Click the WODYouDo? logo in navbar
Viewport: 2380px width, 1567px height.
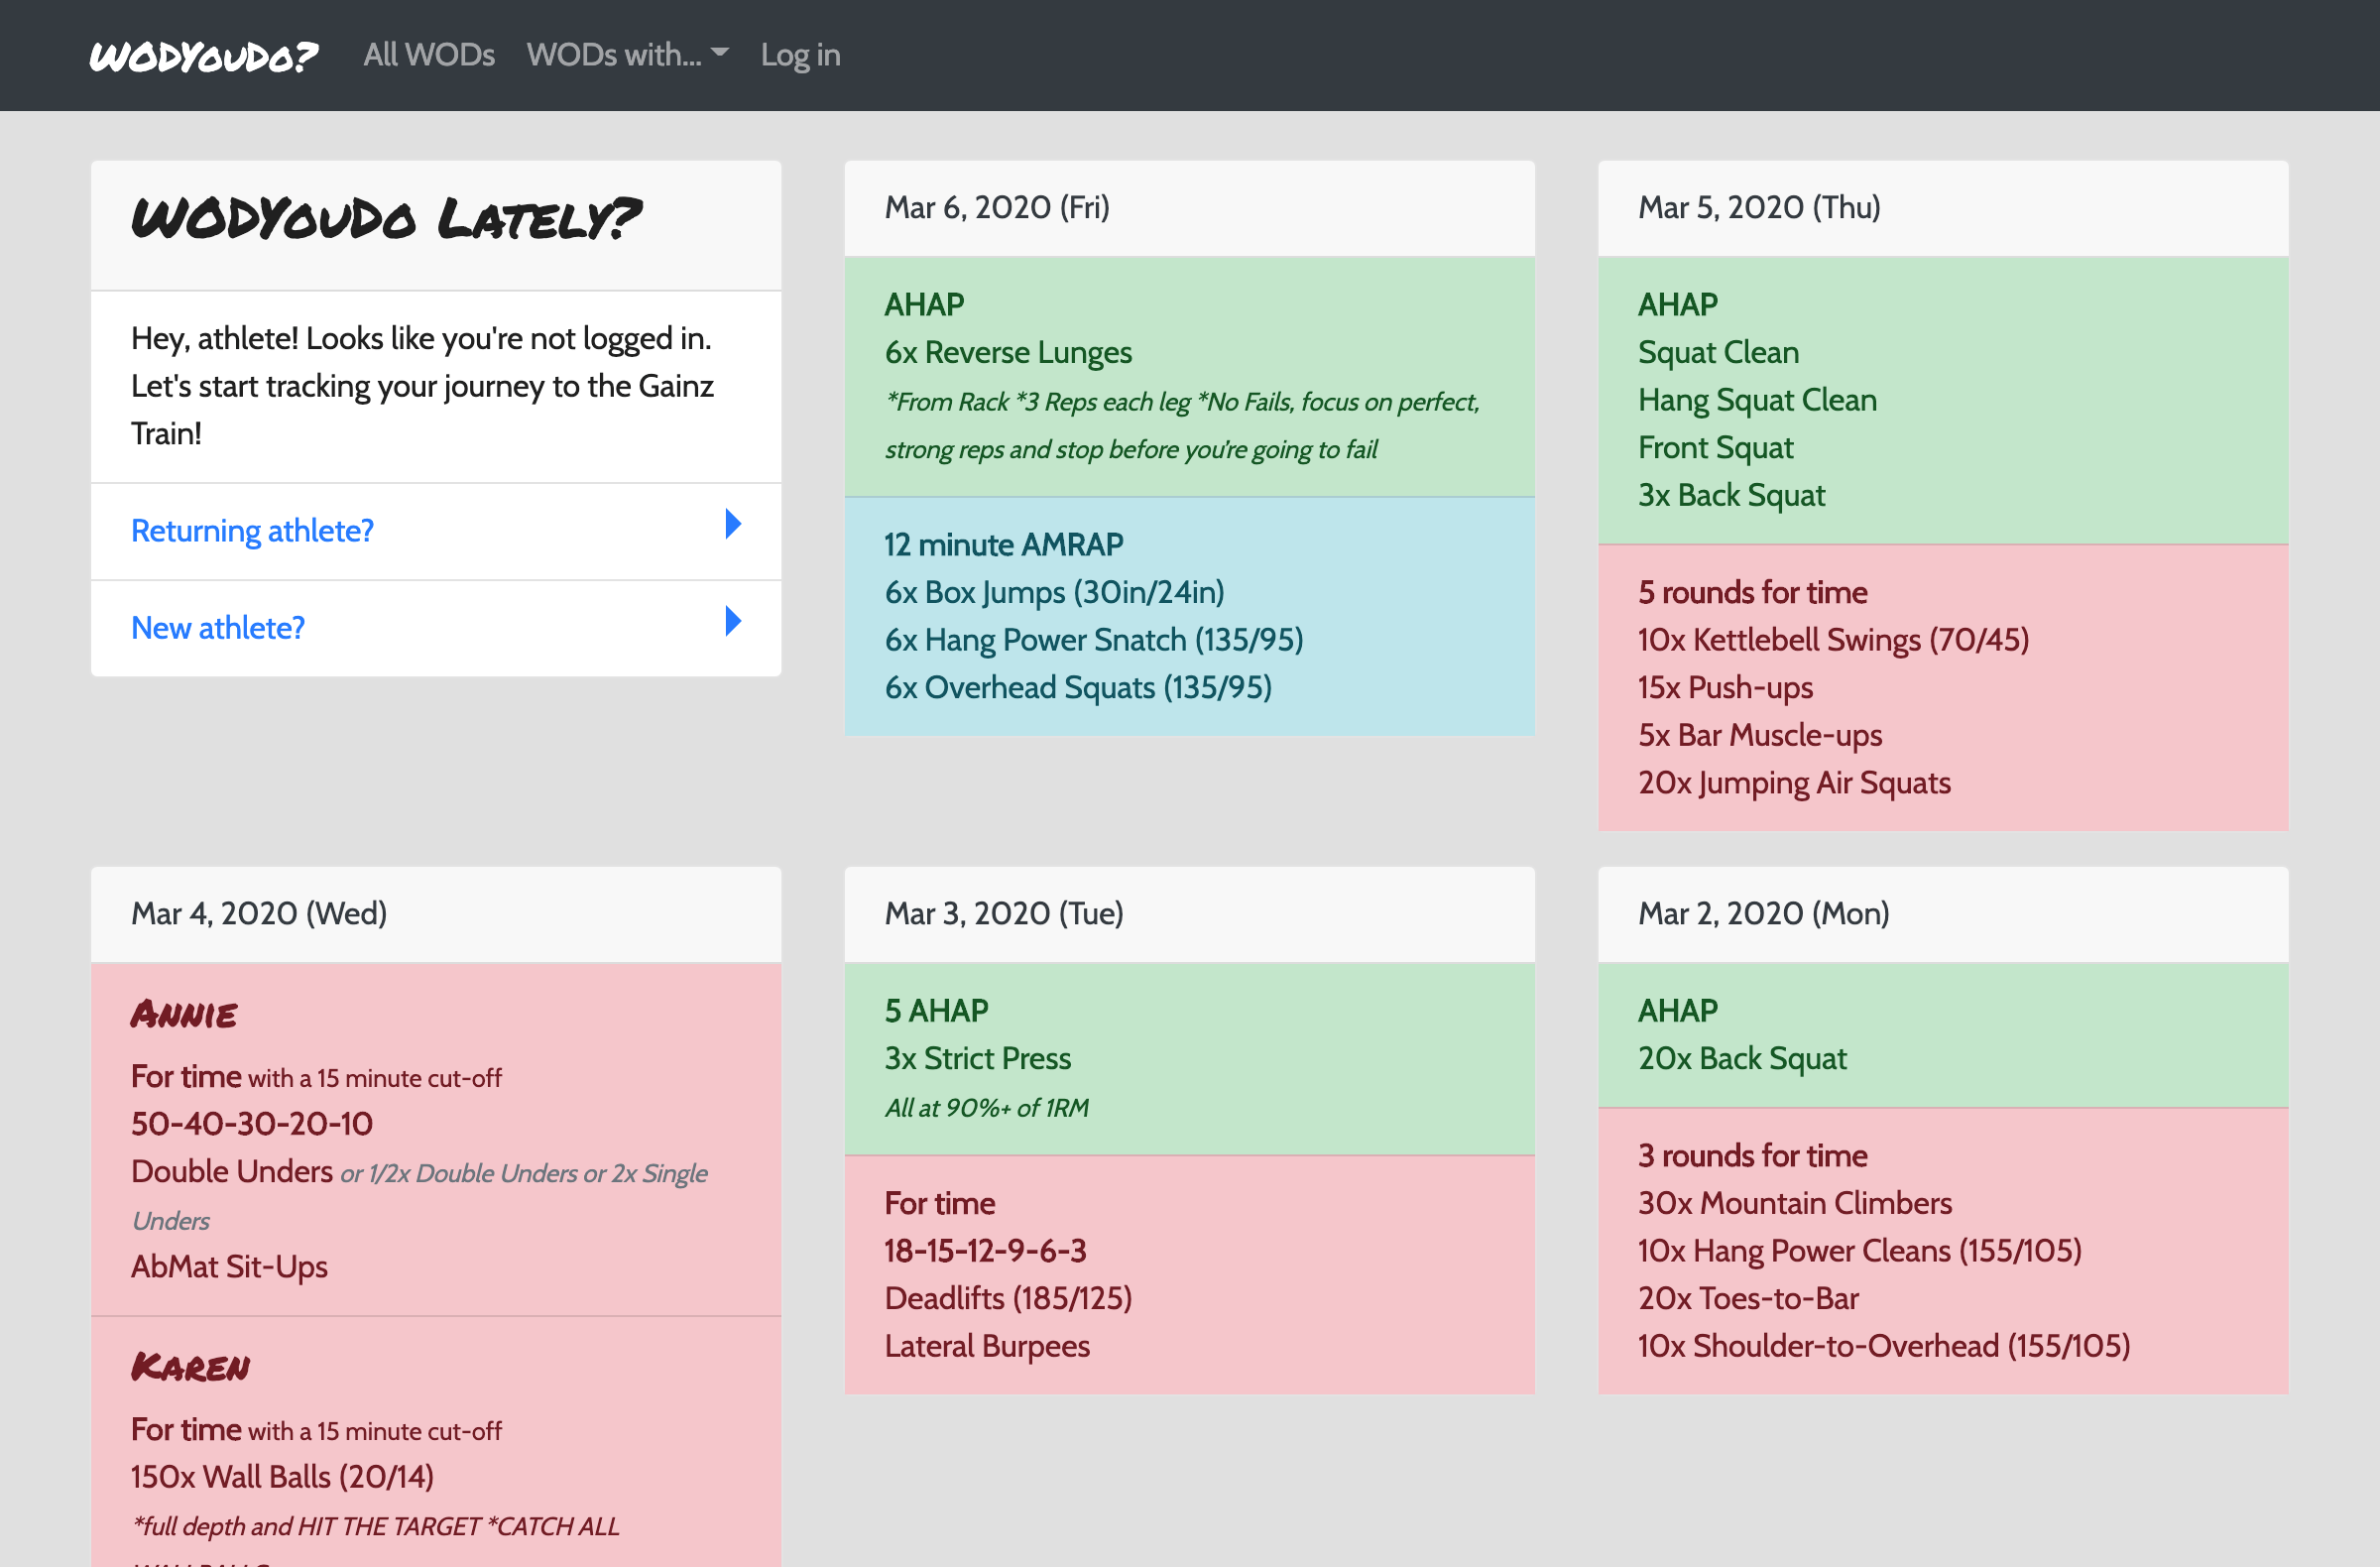[x=204, y=55]
